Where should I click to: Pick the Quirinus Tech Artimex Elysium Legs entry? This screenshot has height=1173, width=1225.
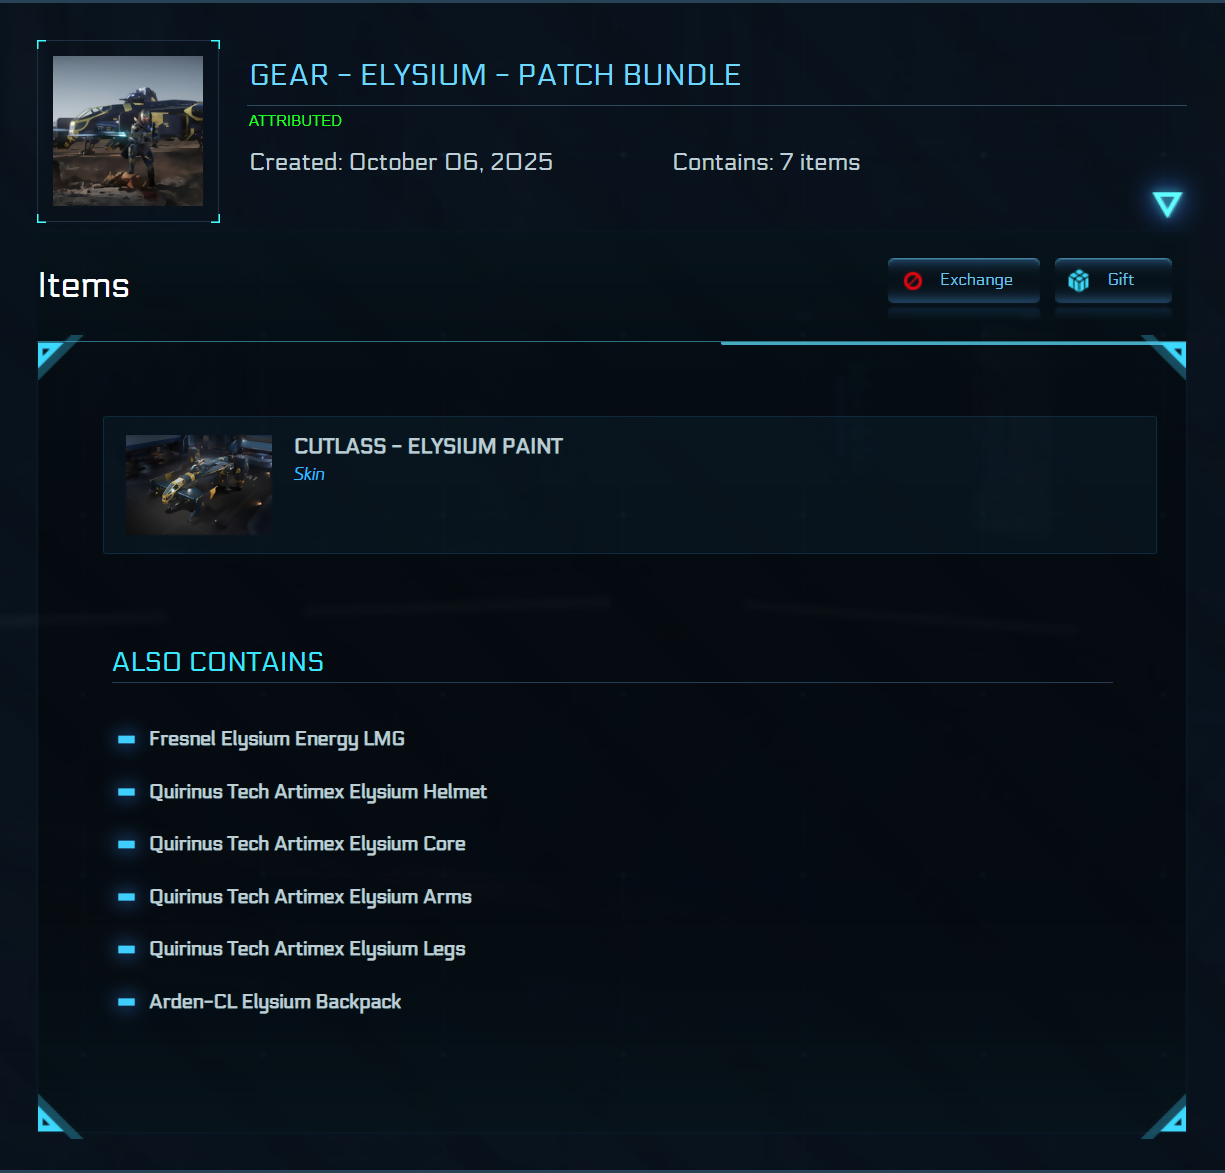[307, 949]
